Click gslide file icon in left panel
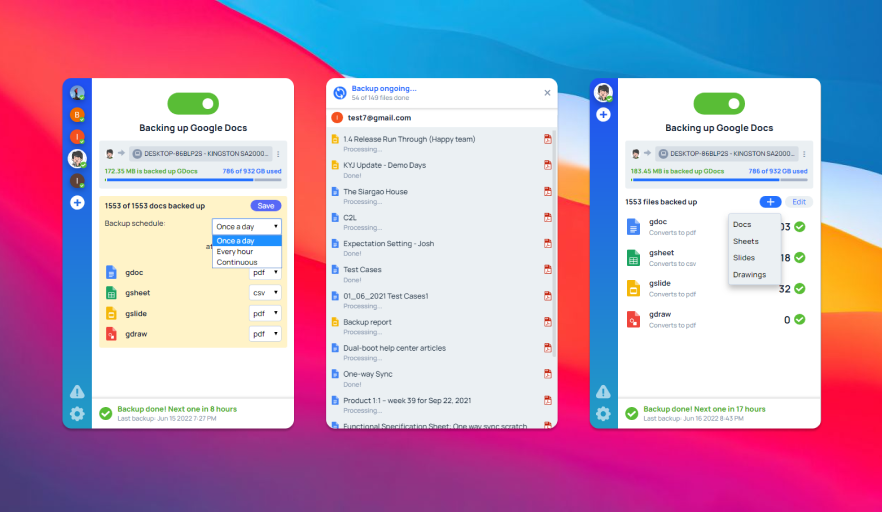The width and height of the screenshot is (882, 512). (x=111, y=313)
